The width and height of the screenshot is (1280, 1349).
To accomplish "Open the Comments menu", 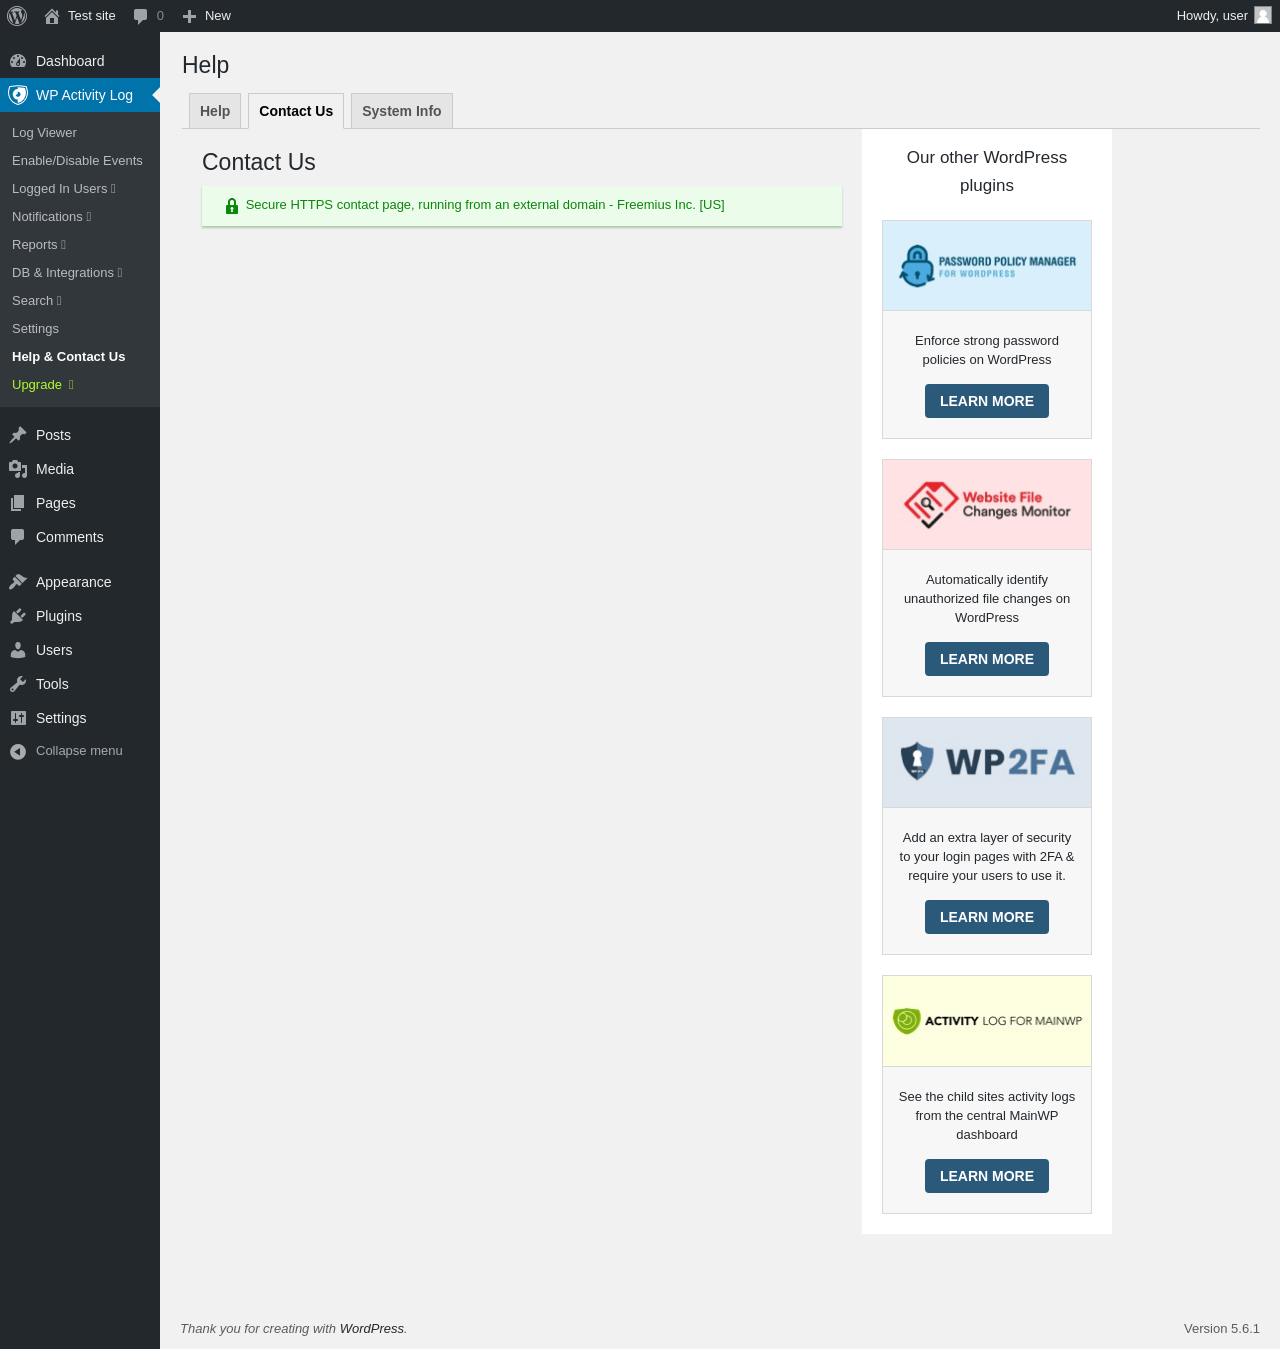I will (80, 537).
